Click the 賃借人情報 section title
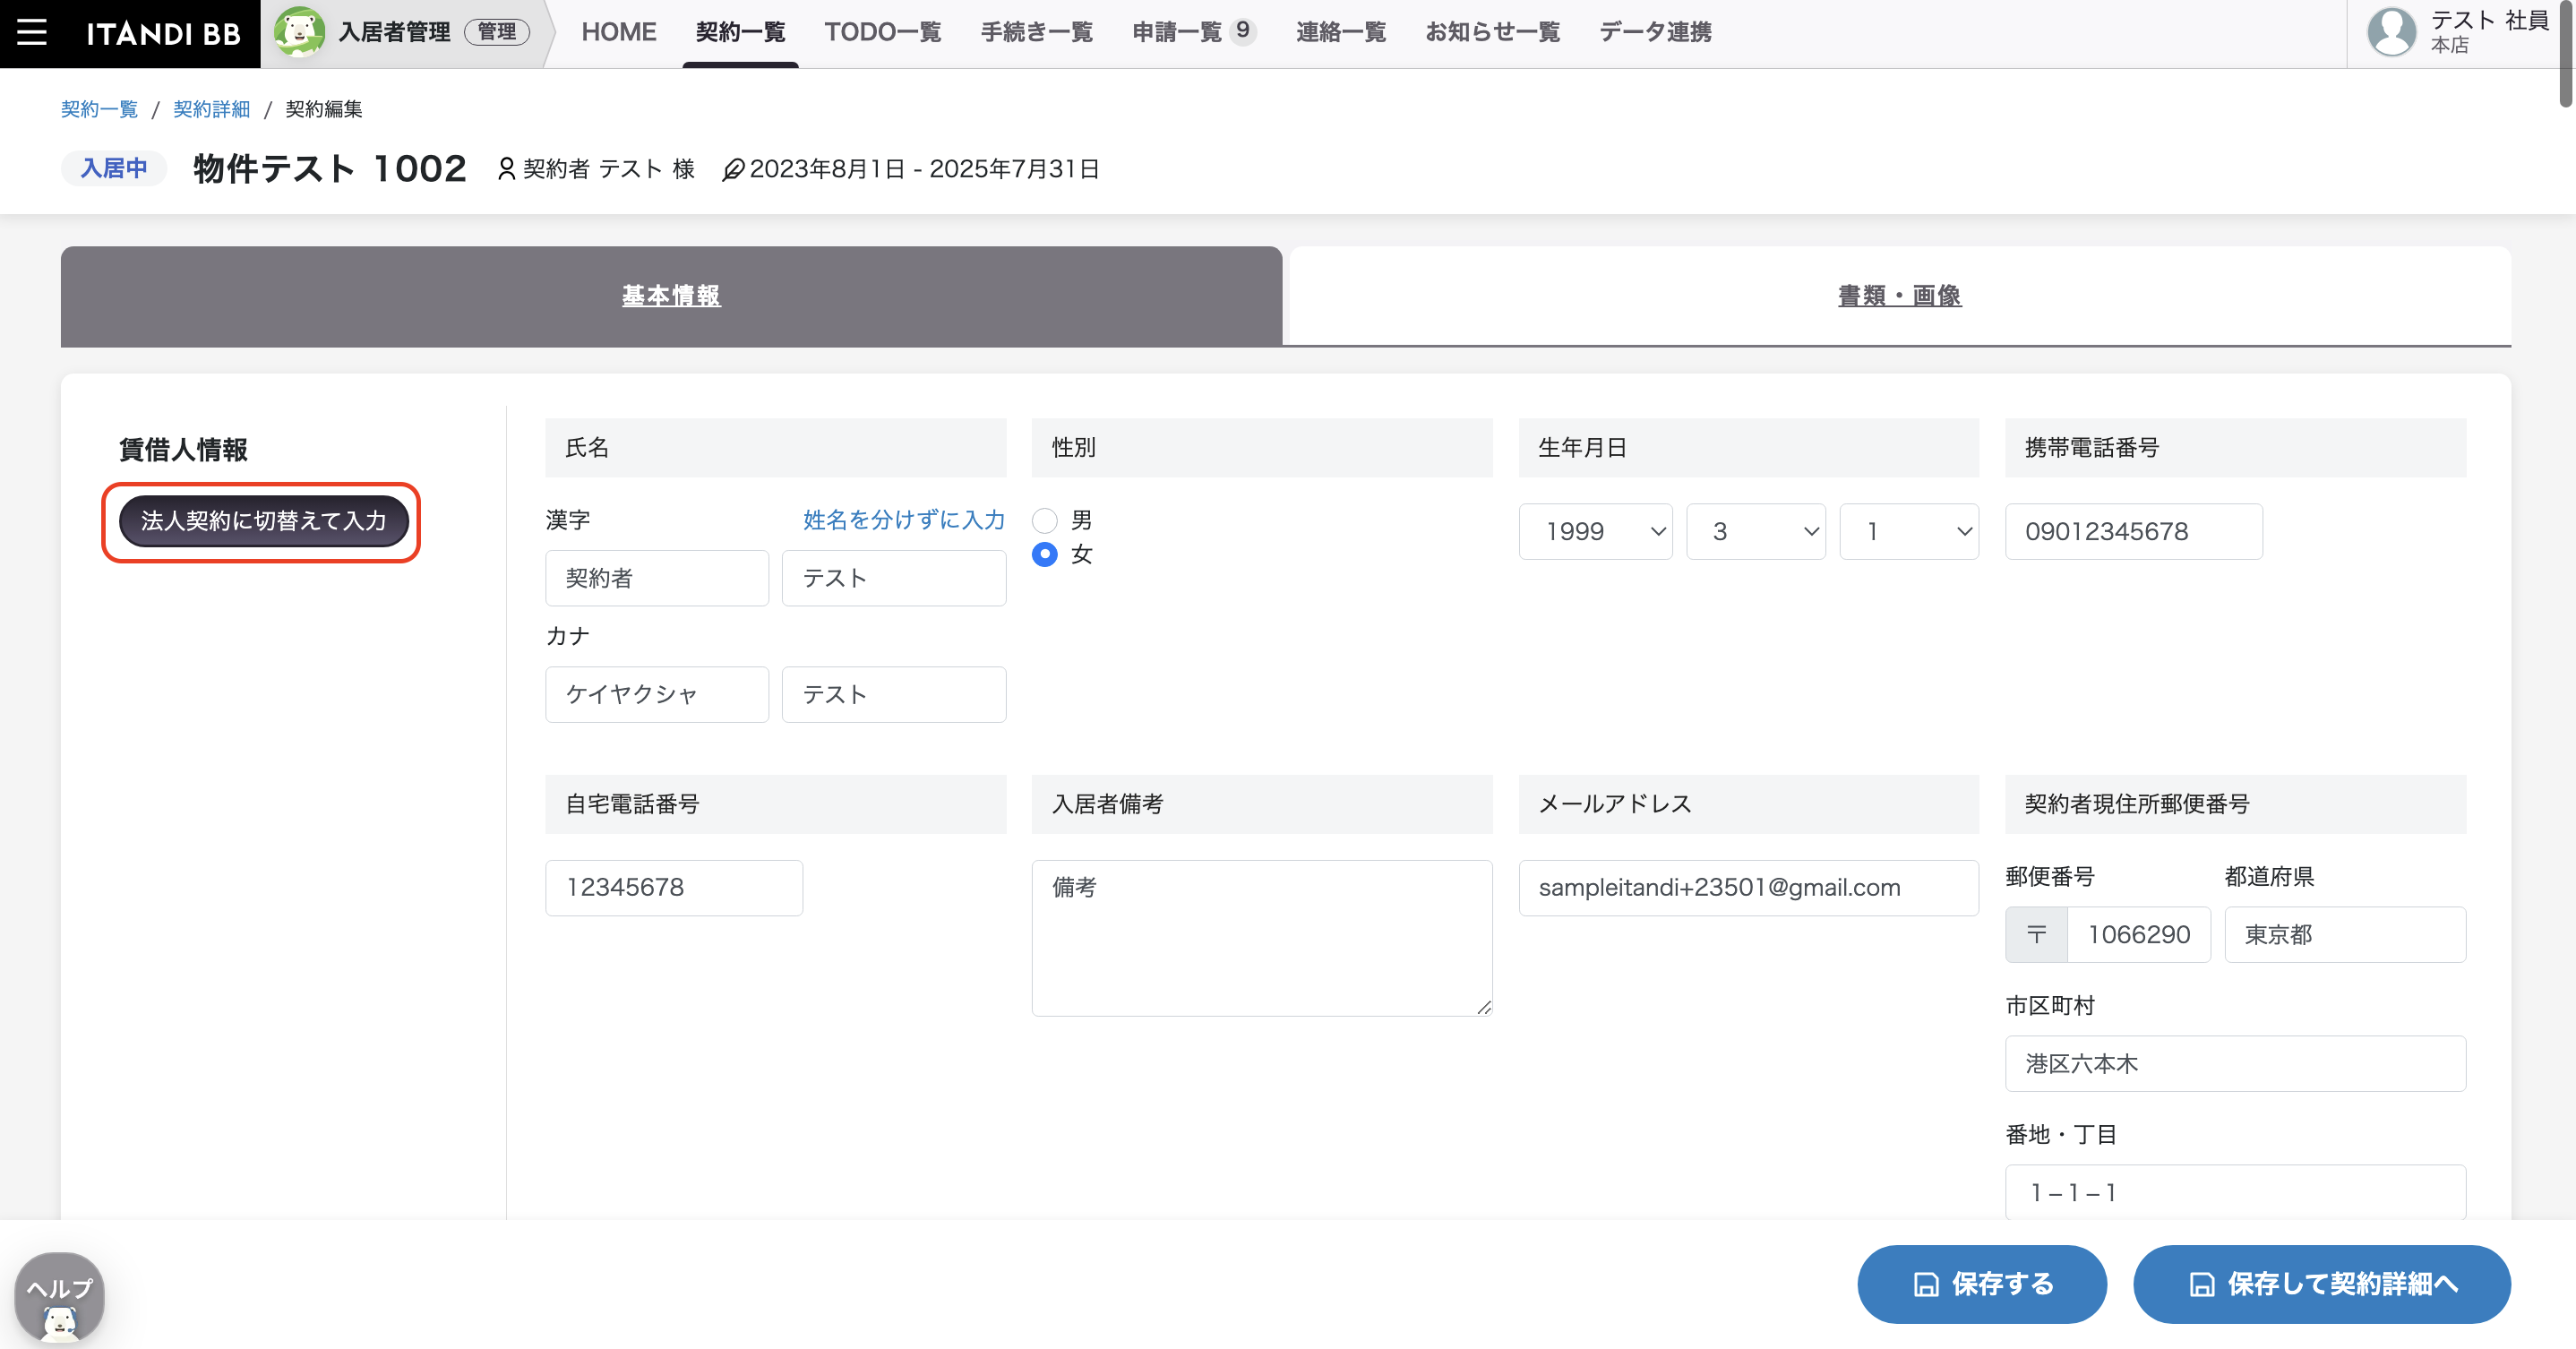Screen dimensions: 2576x1349 pyautogui.click(x=183, y=450)
